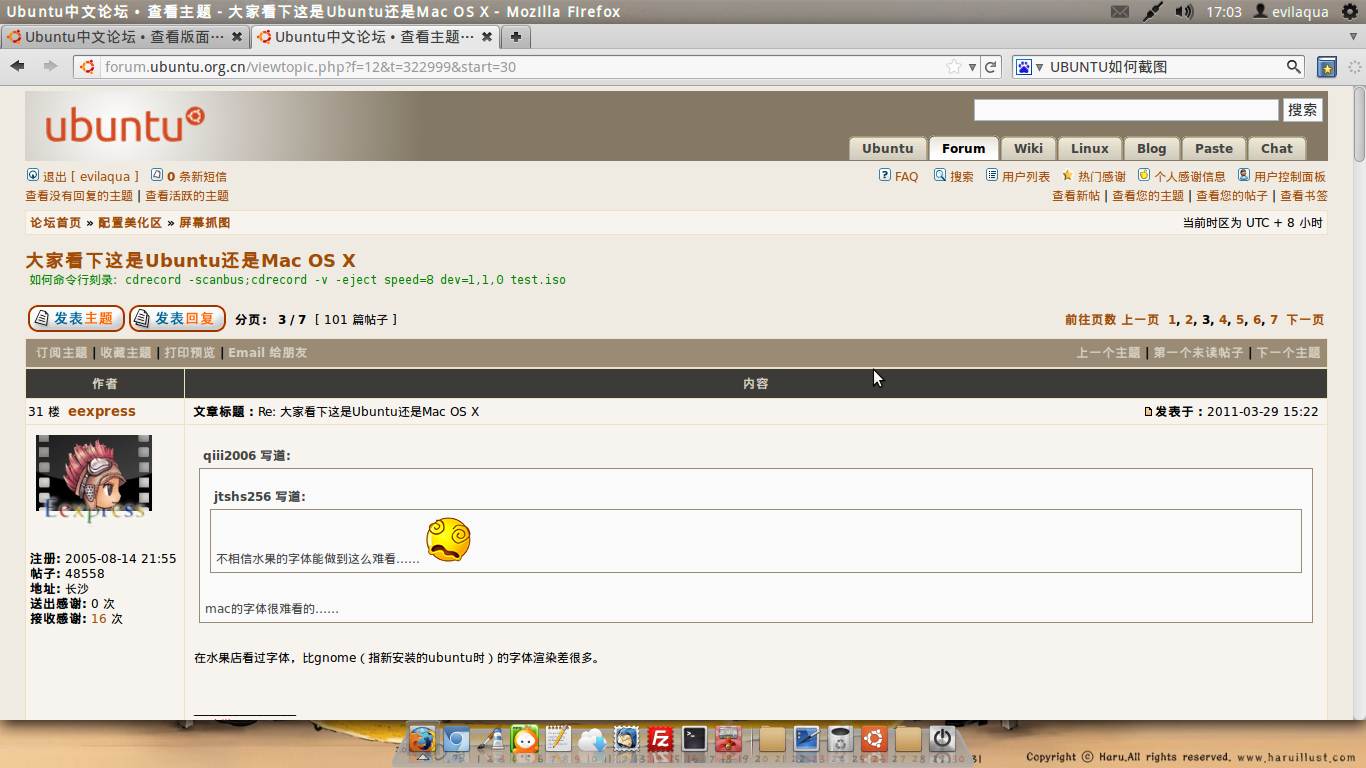Open the notepad text editor in dock
This screenshot has width=1366, height=768.
coord(558,740)
